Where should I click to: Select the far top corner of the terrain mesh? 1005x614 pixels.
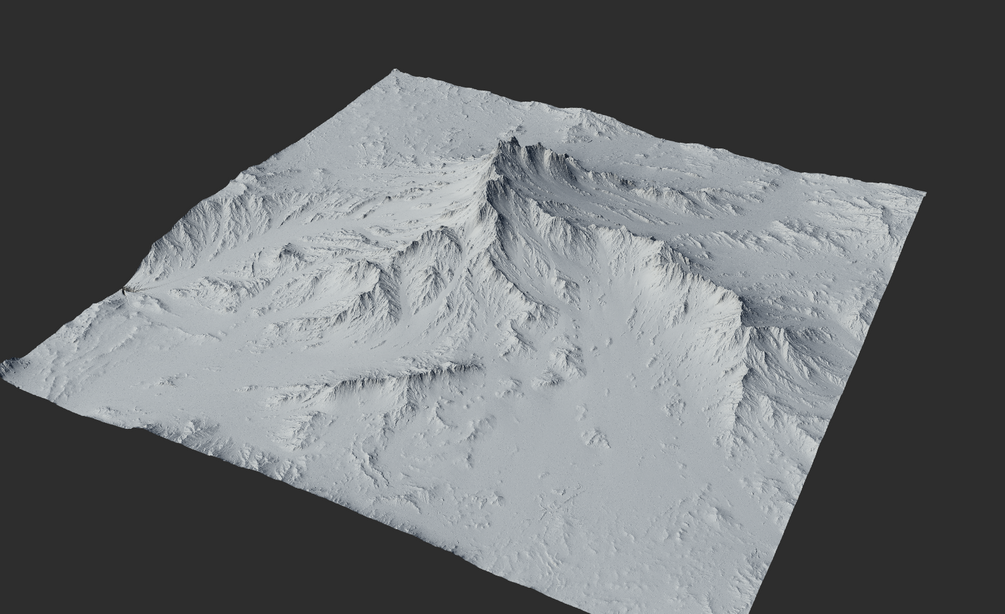(x=395, y=75)
